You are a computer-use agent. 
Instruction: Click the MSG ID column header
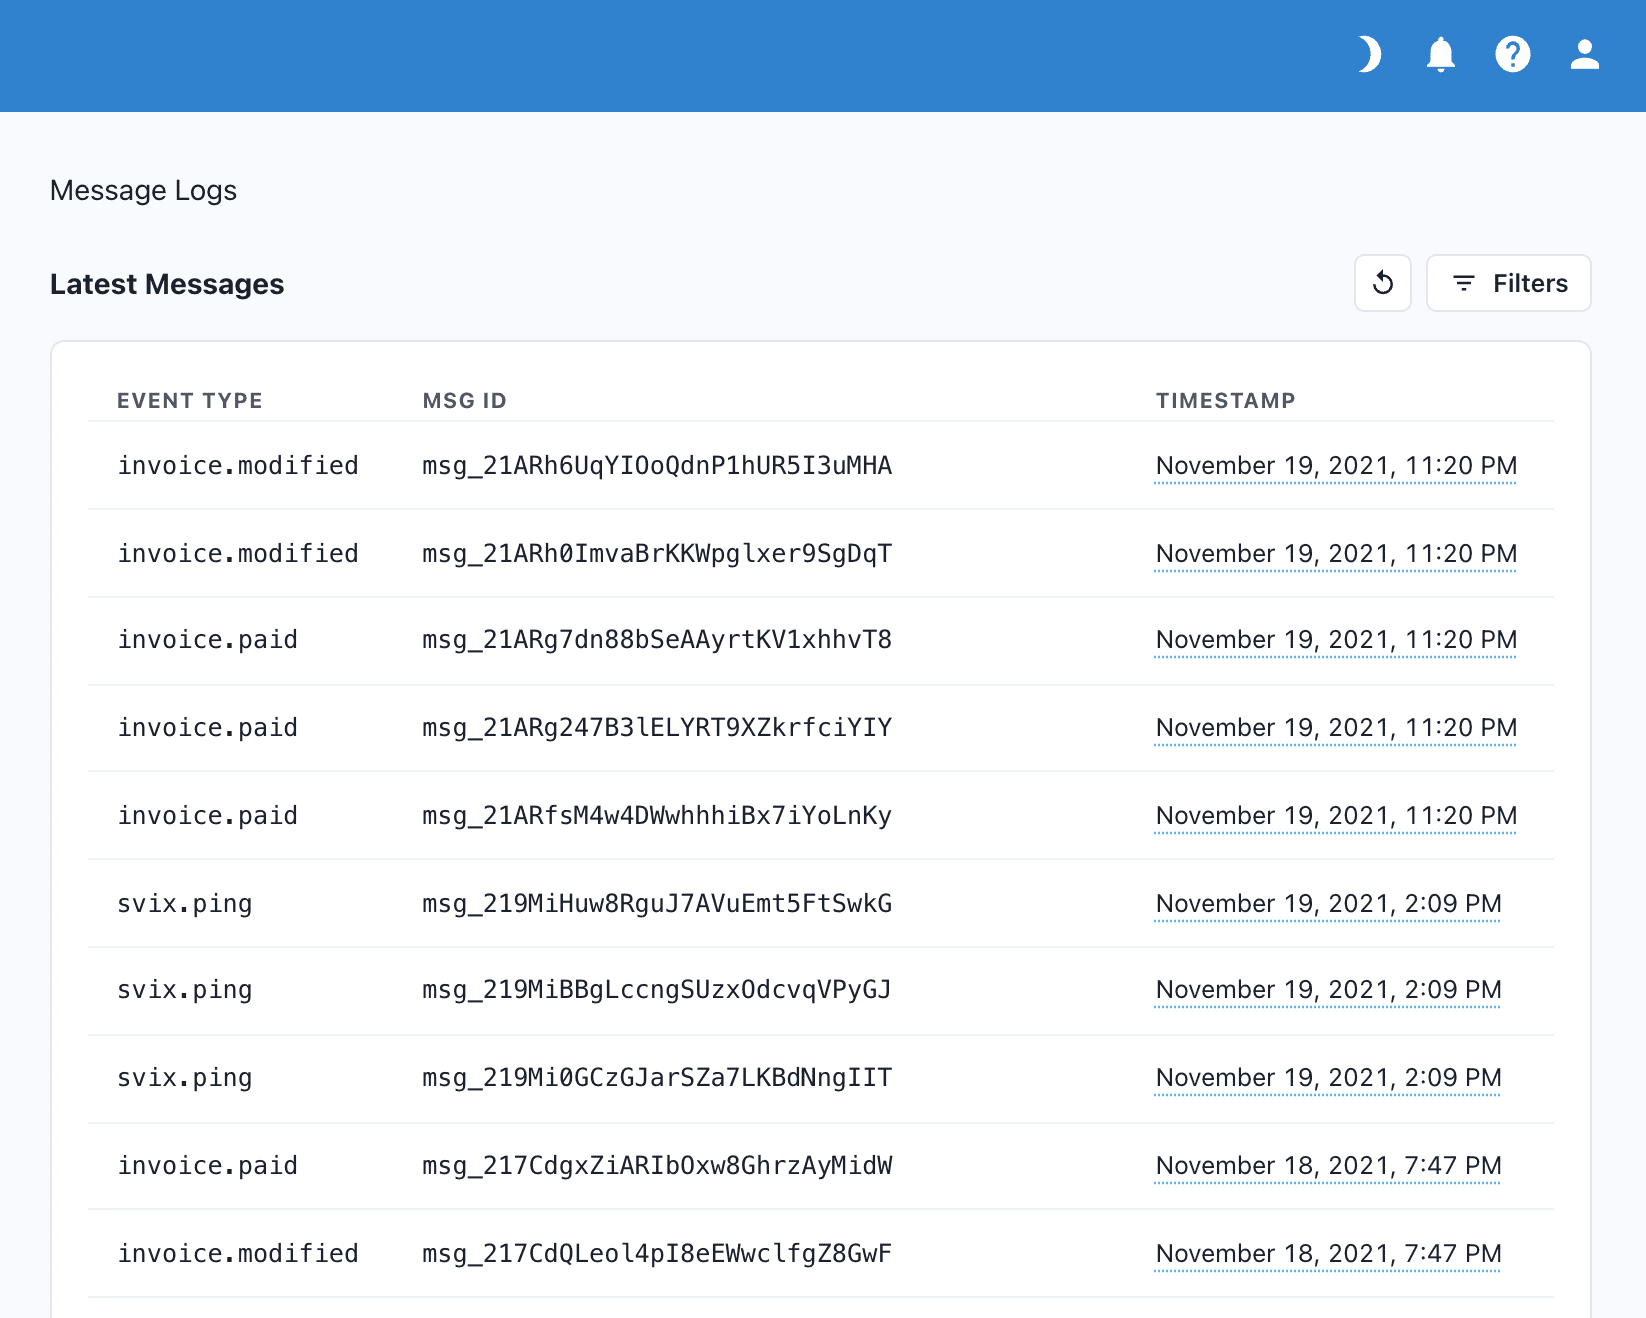point(464,400)
